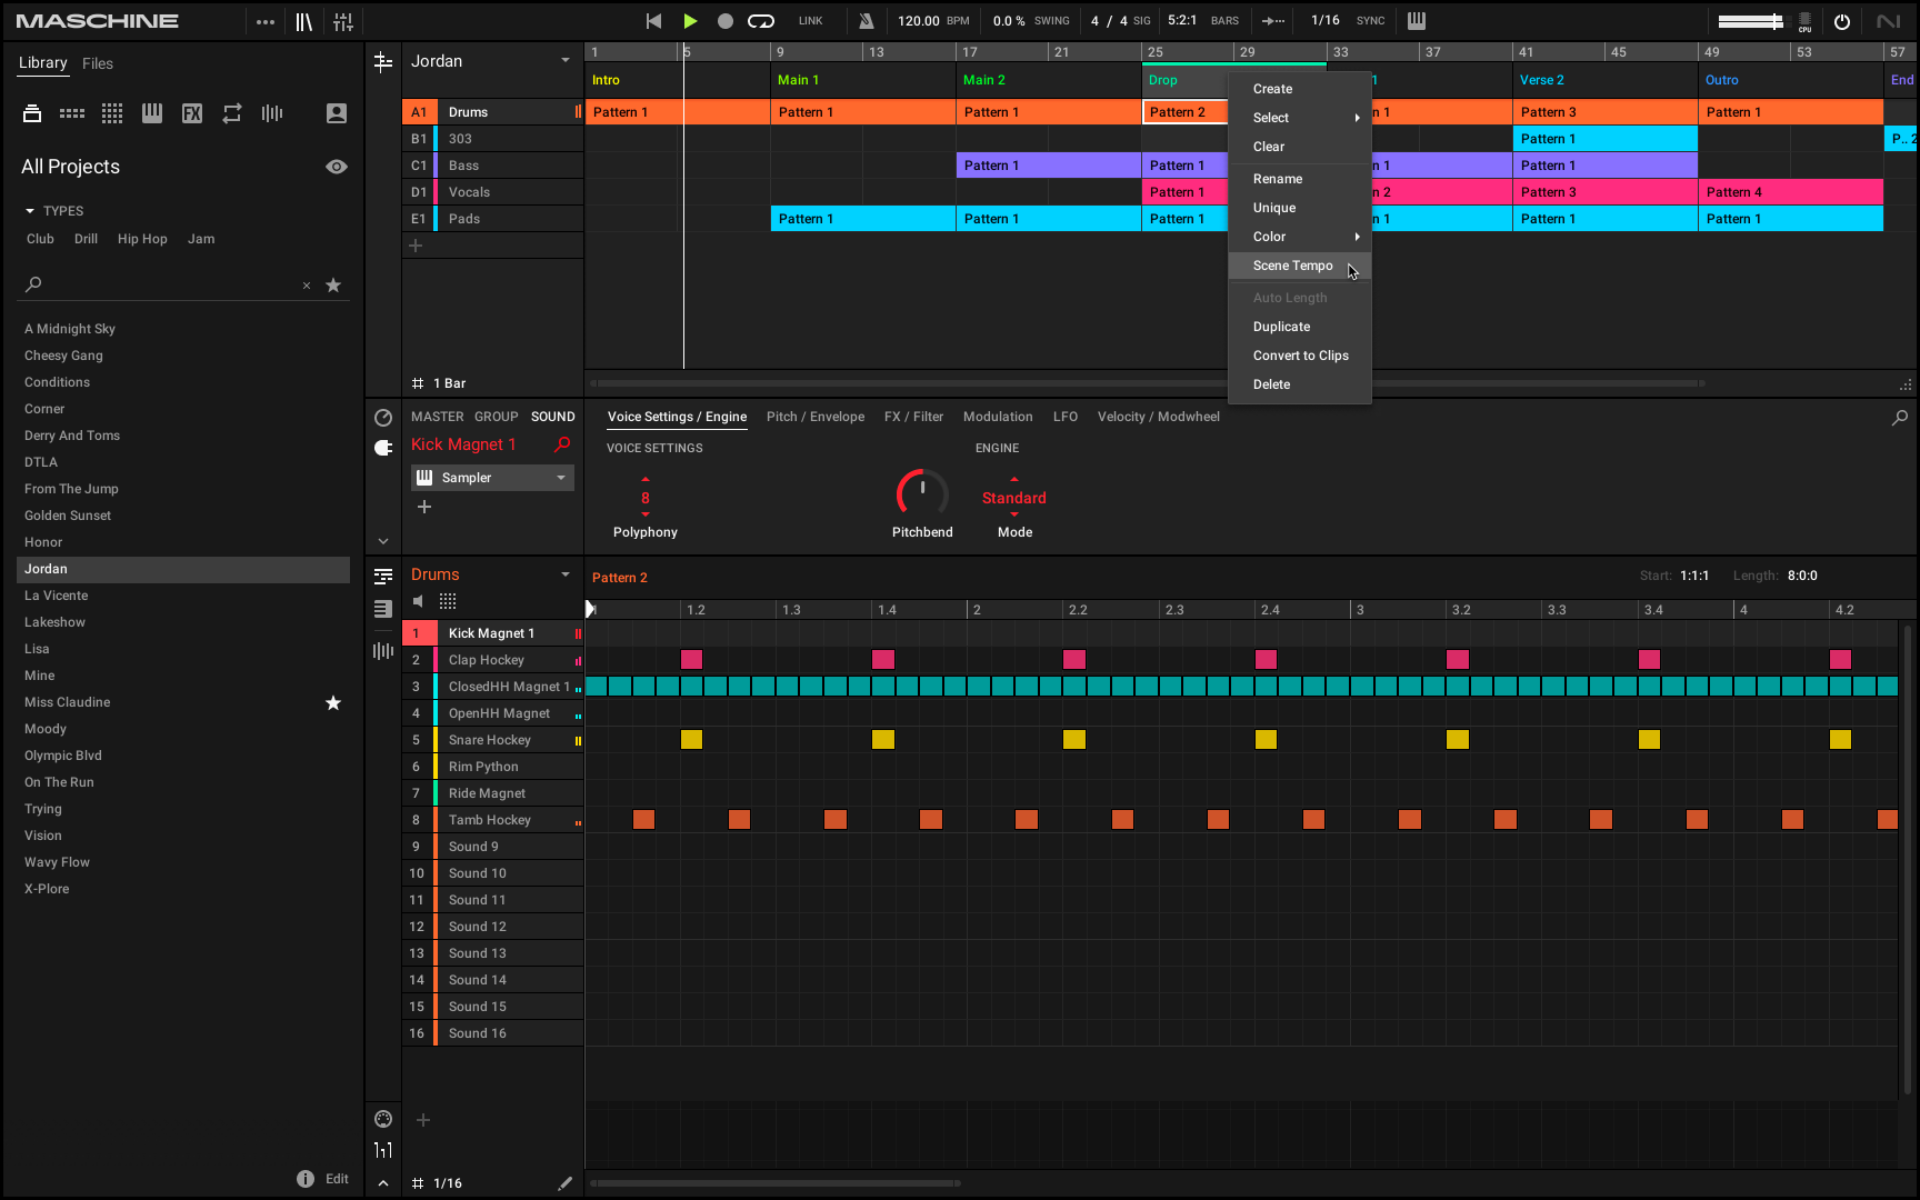Screen dimensions: 1920x1200
Task: Mute the Drums group with the speaker icon
Action: pos(418,600)
